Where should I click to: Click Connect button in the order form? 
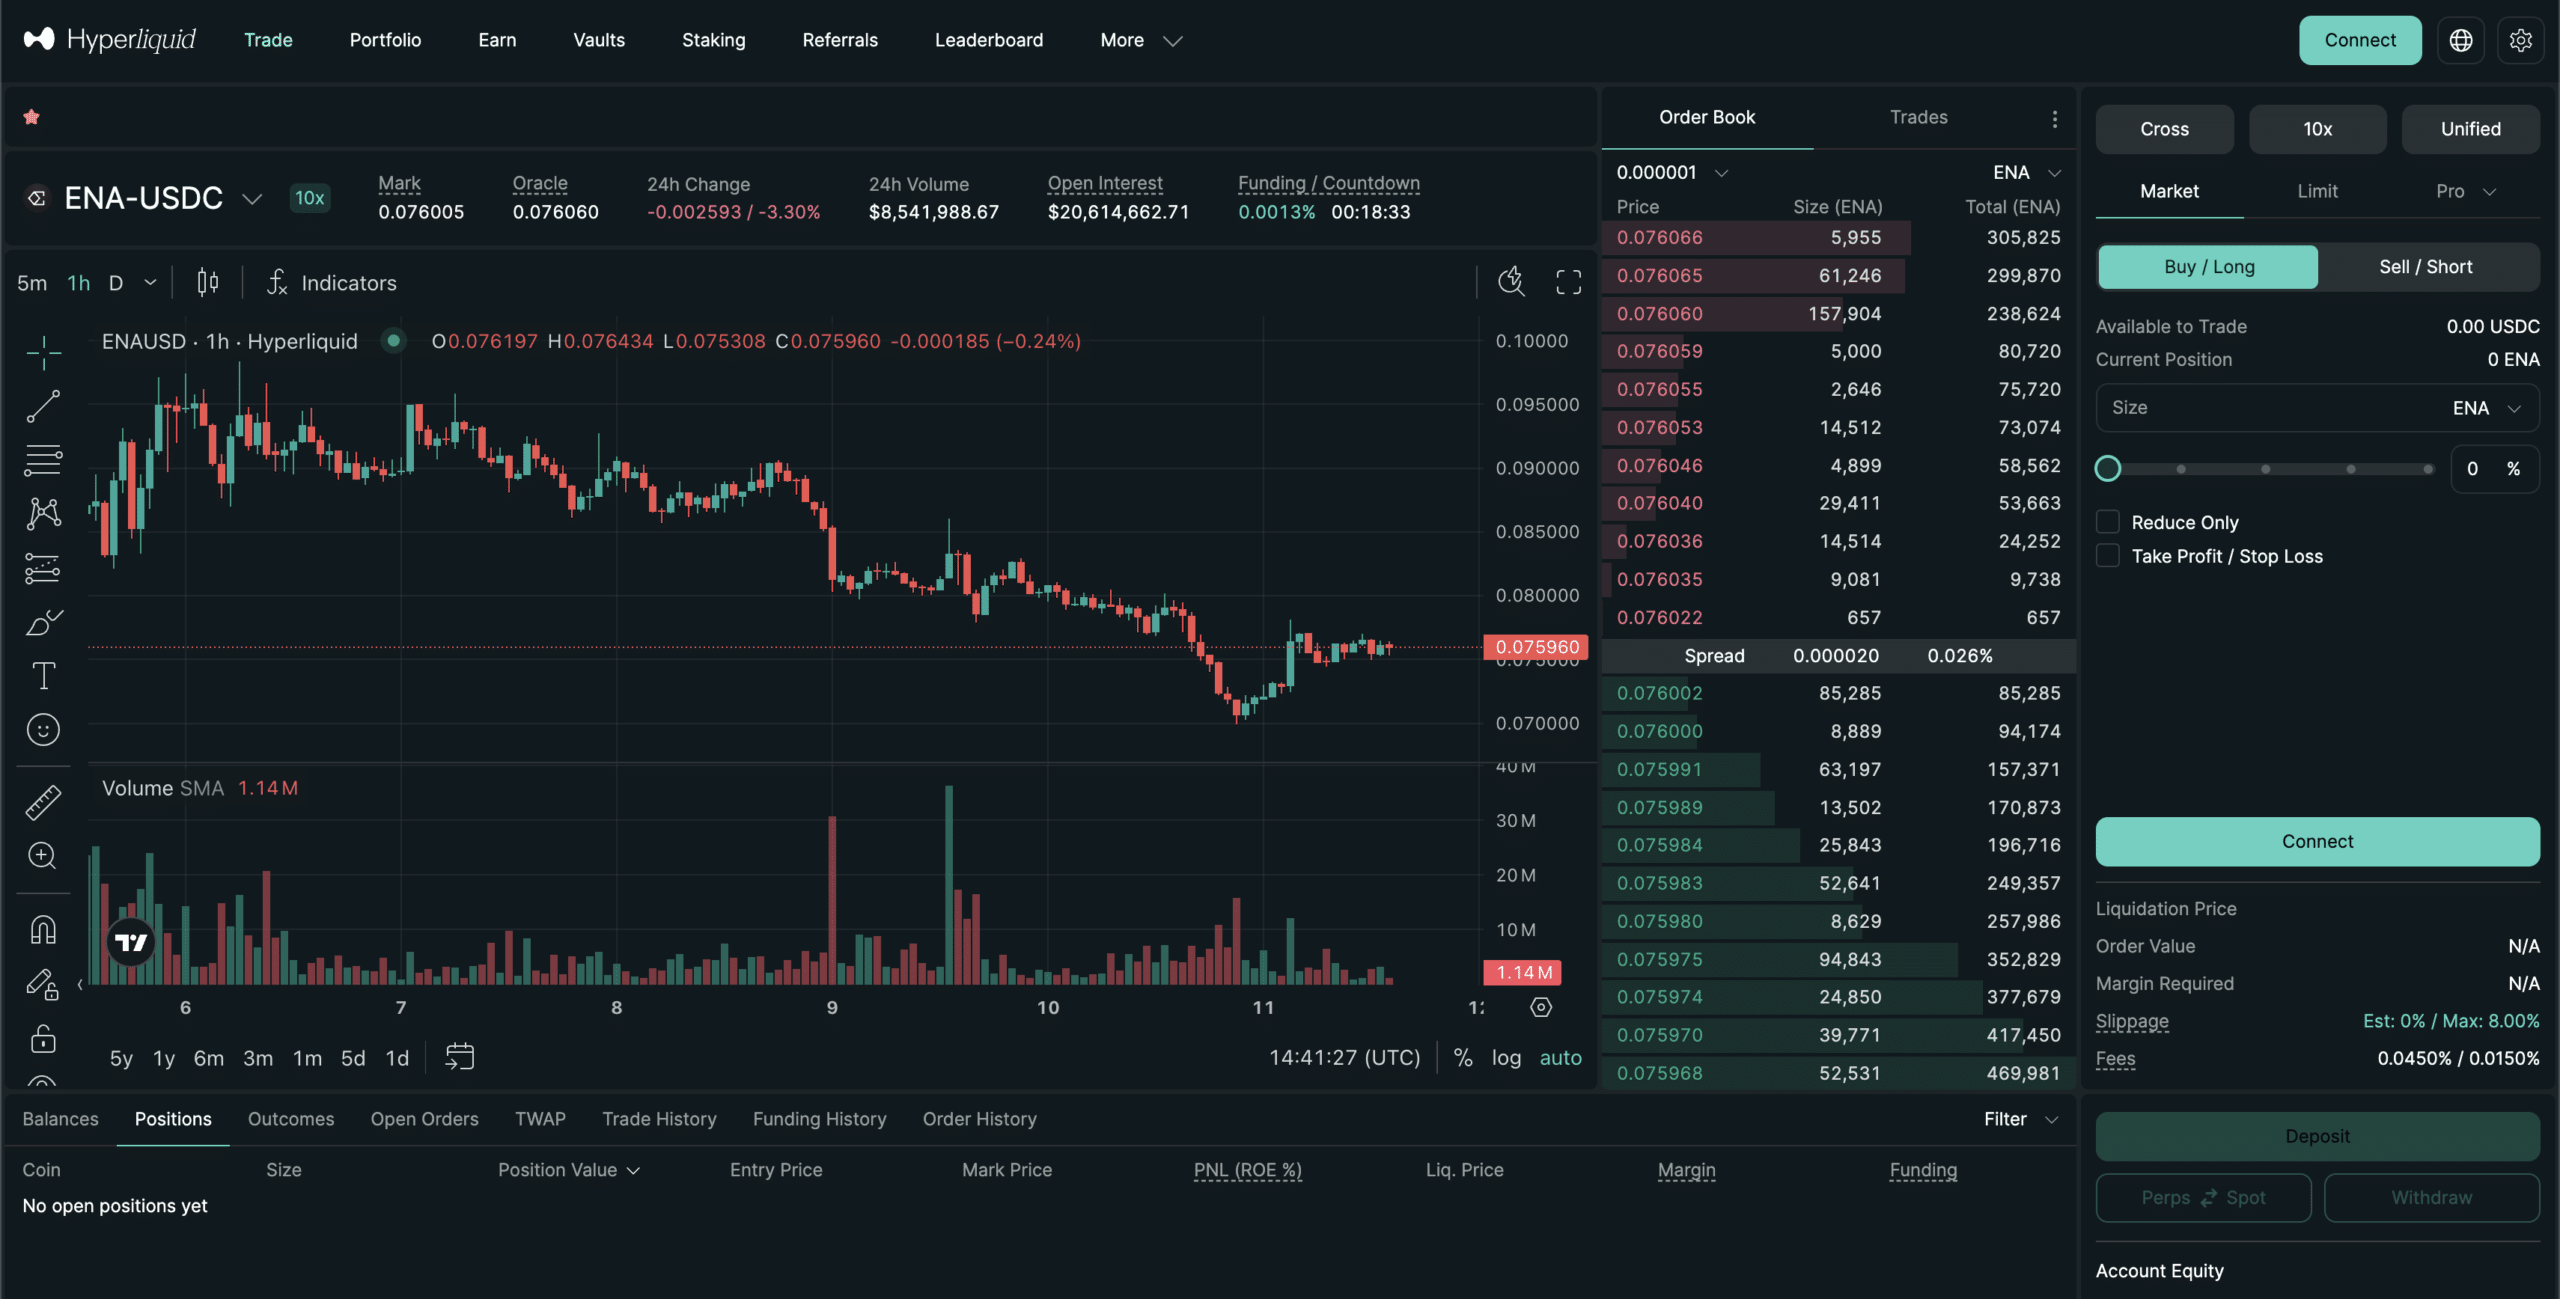[2317, 841]
